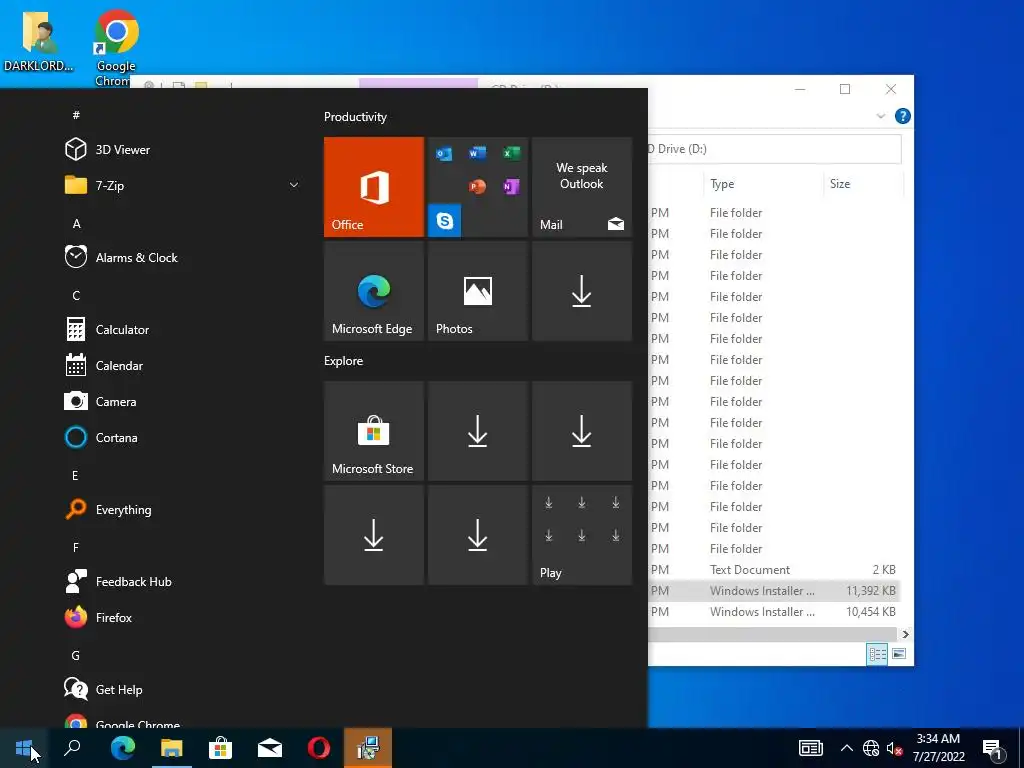The height and width of the screenshot is (768, 1024).
Task: Click the Windows Start button
Action: pos(24,748)
